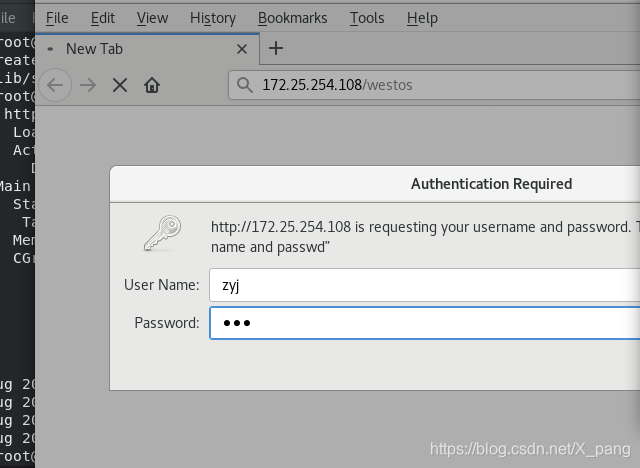Close the New Tab tab
This screenshot has height=468, width=640.
(x=242, y=49)
